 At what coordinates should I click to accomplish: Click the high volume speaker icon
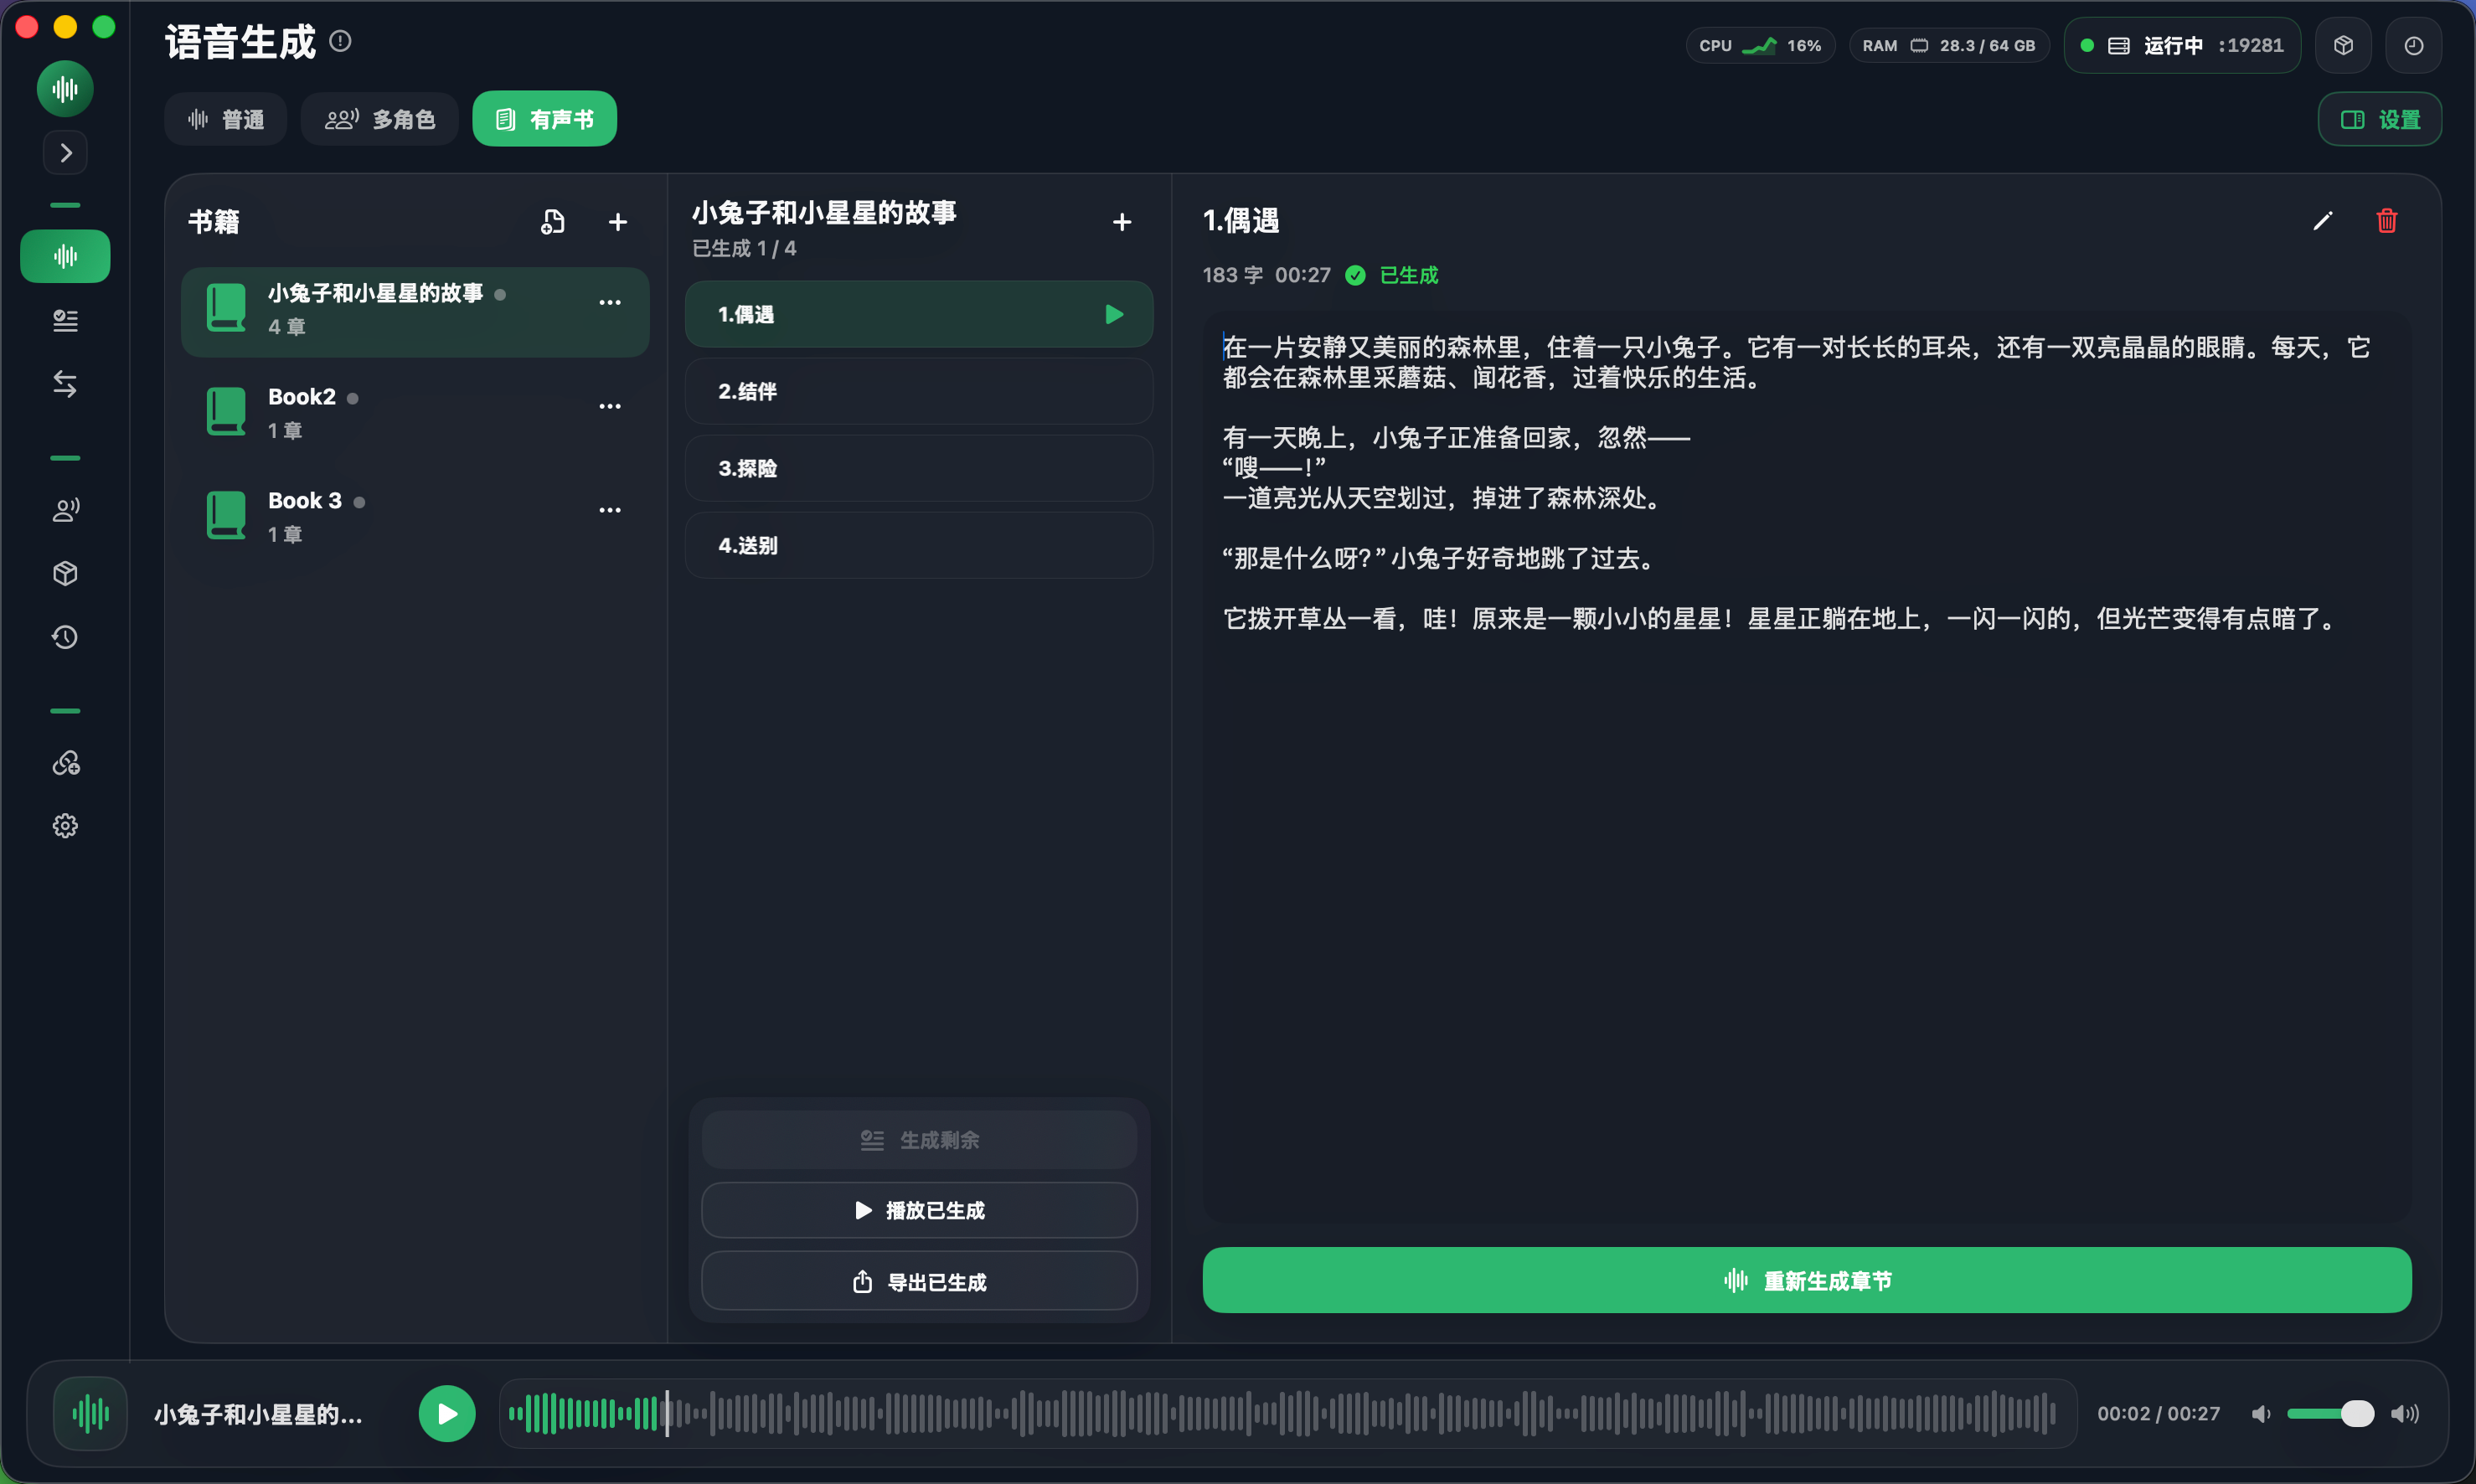[2405, 1414]
